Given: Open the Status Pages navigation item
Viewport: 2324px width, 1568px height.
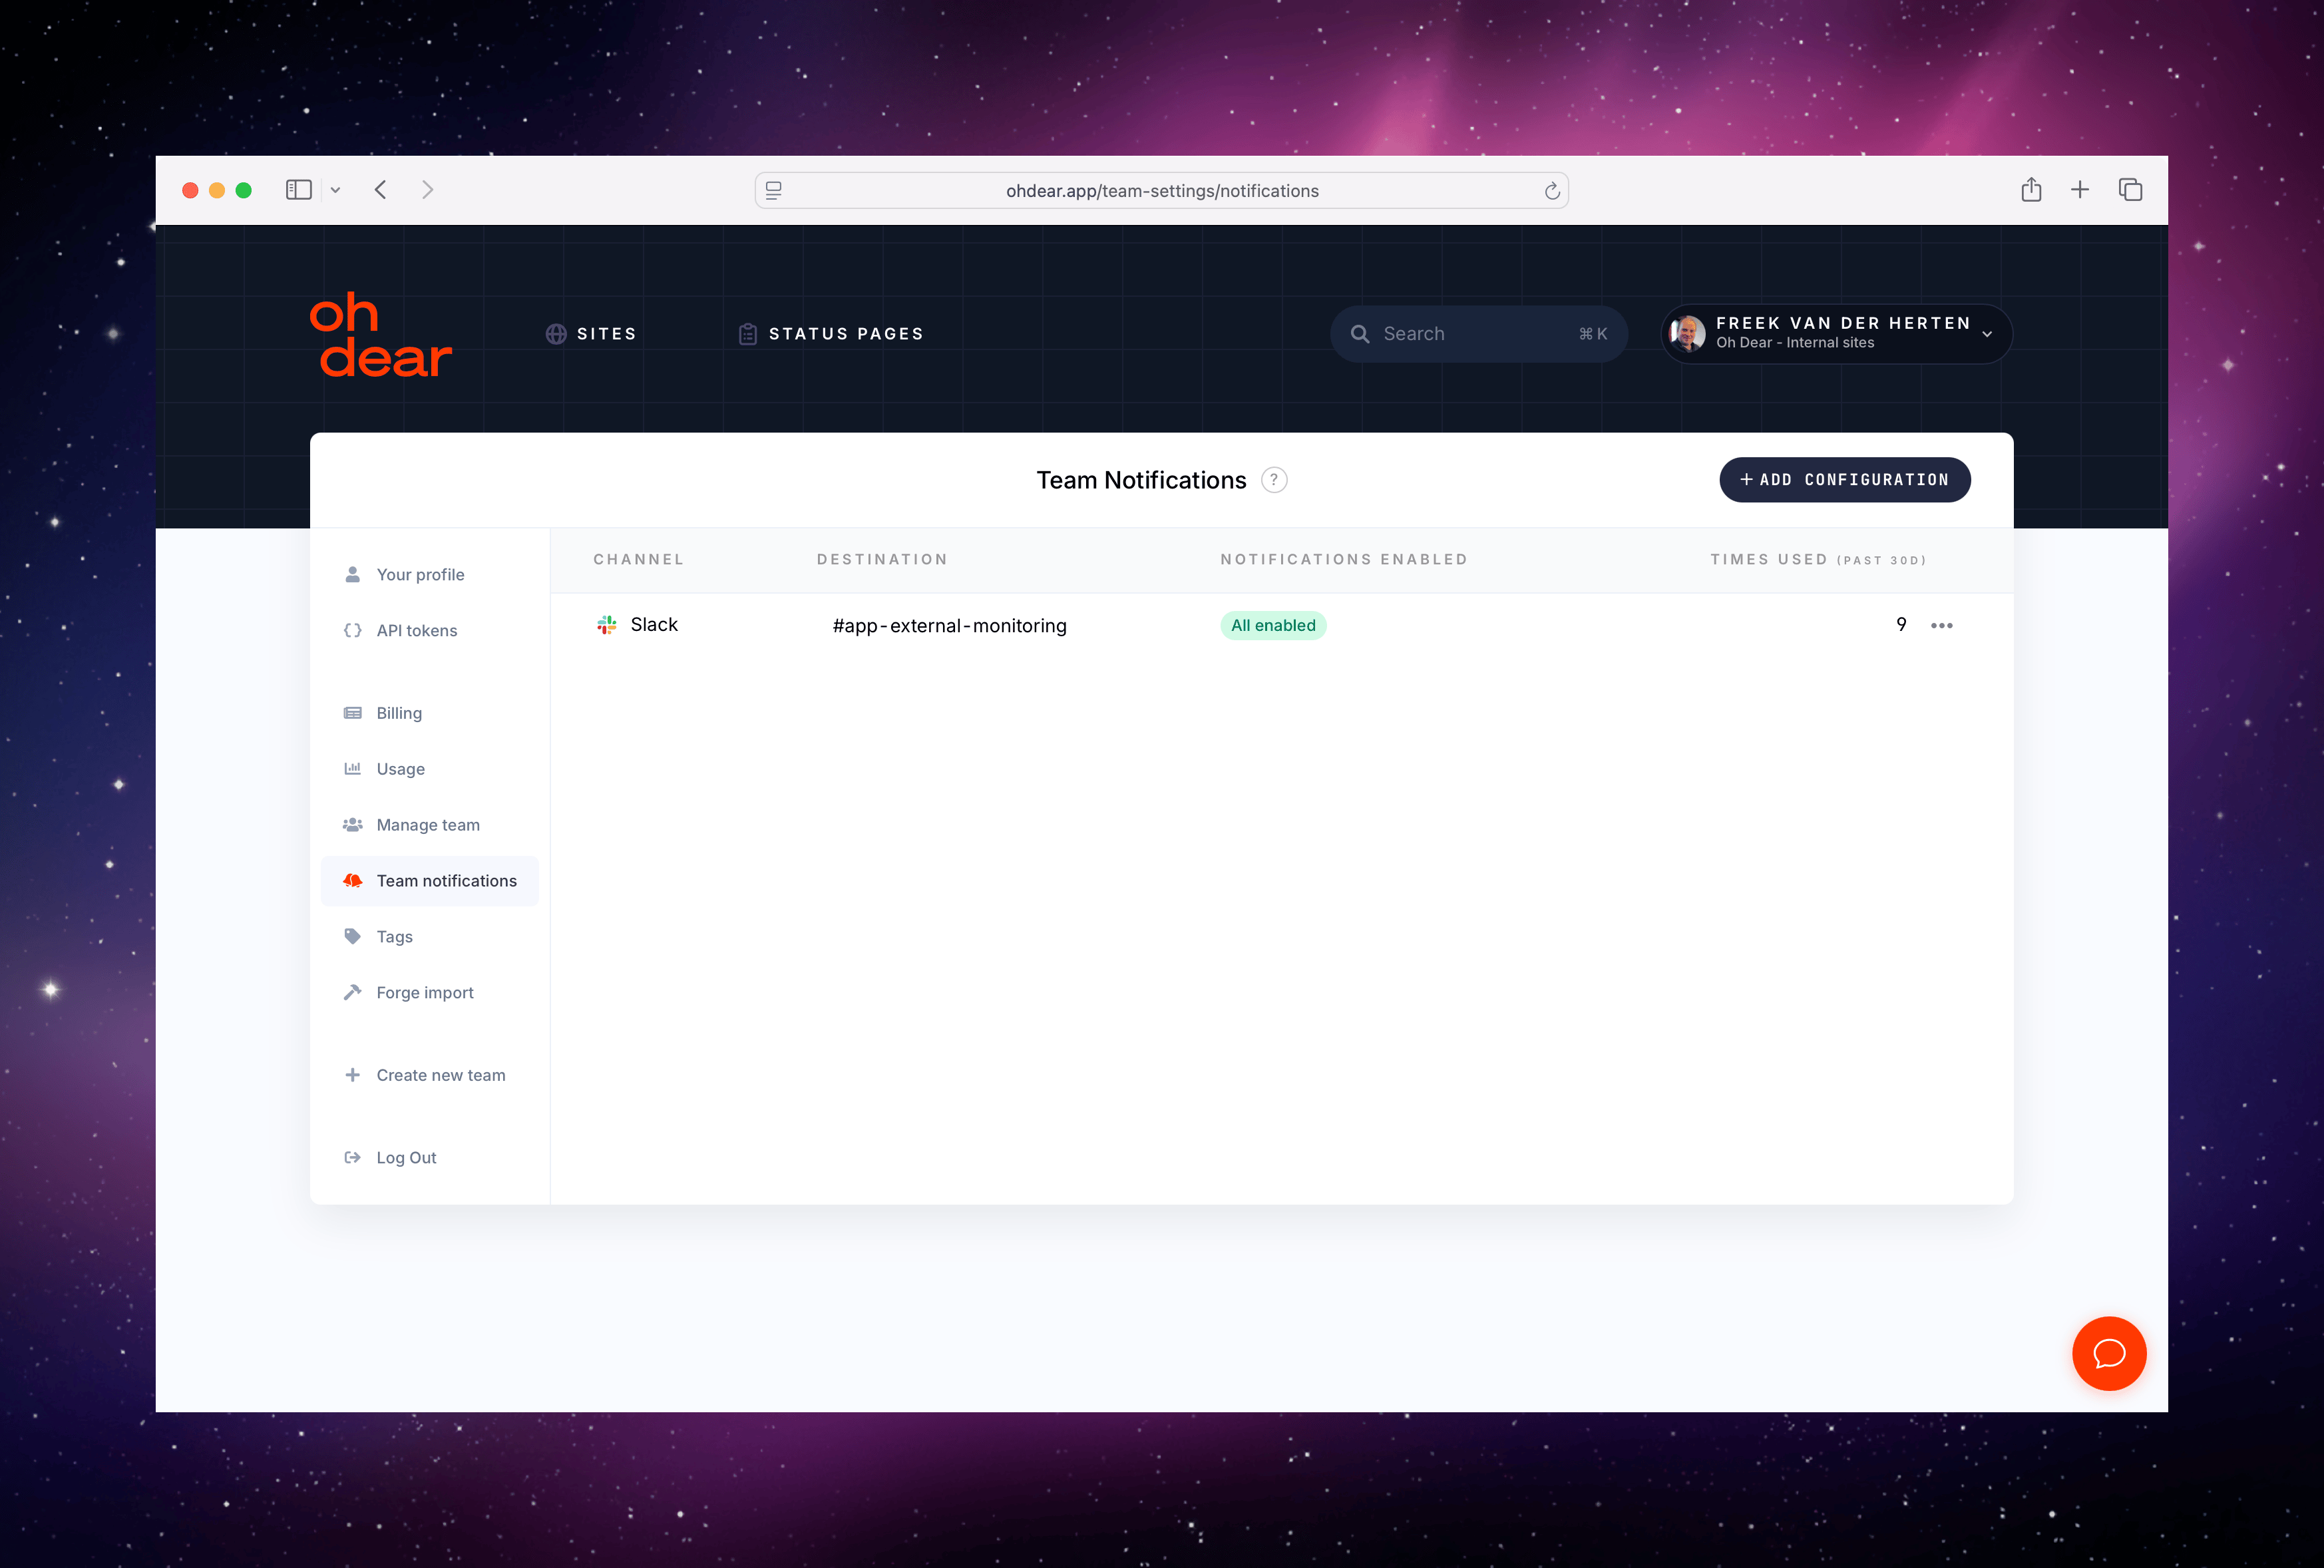Looking at the screenshot, I should (831, 334).
